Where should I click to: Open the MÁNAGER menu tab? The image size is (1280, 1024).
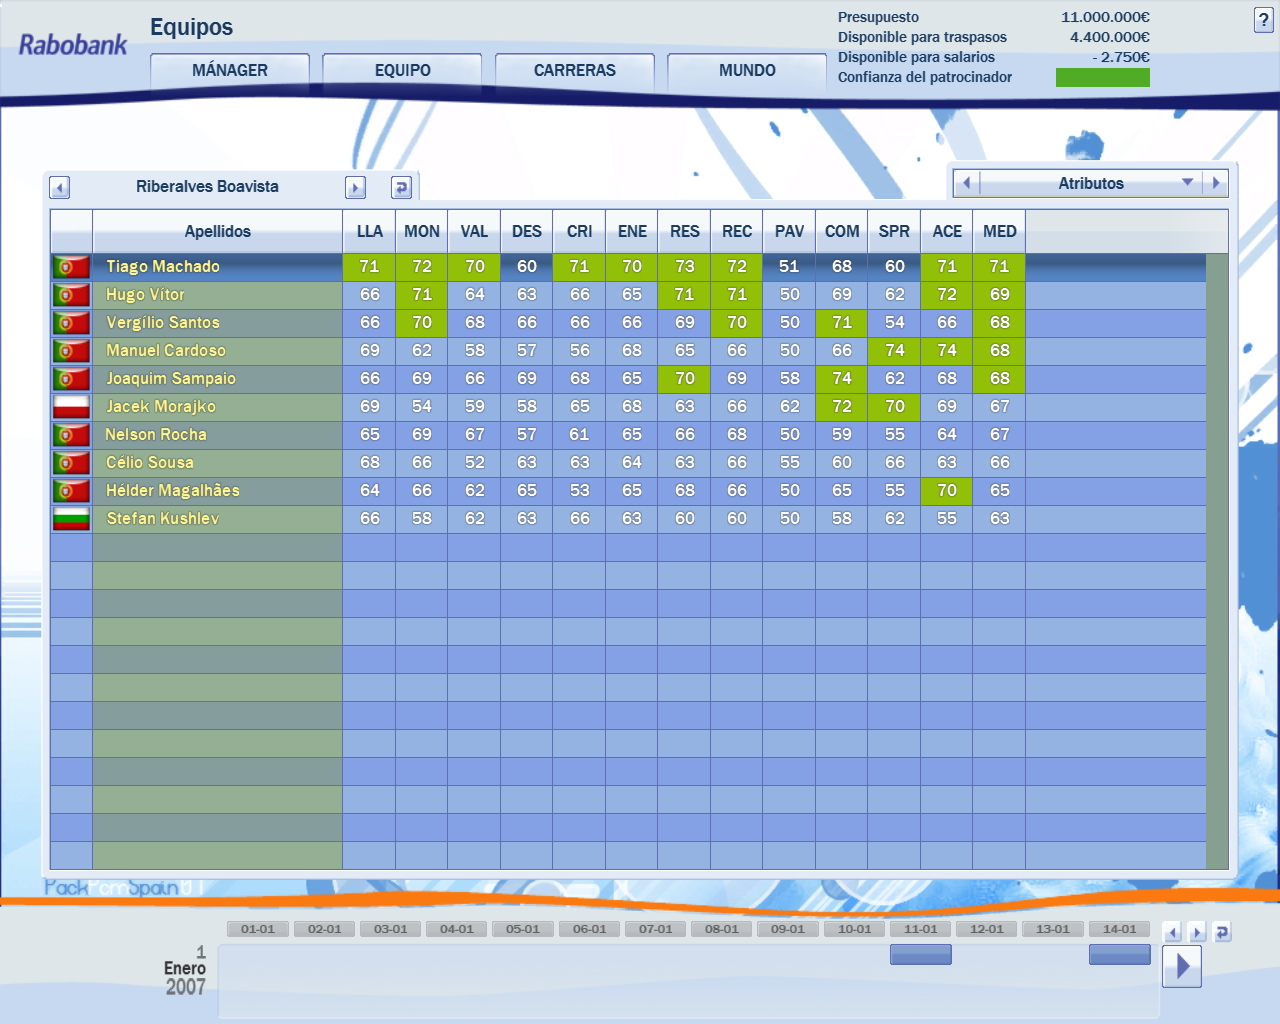230,71
